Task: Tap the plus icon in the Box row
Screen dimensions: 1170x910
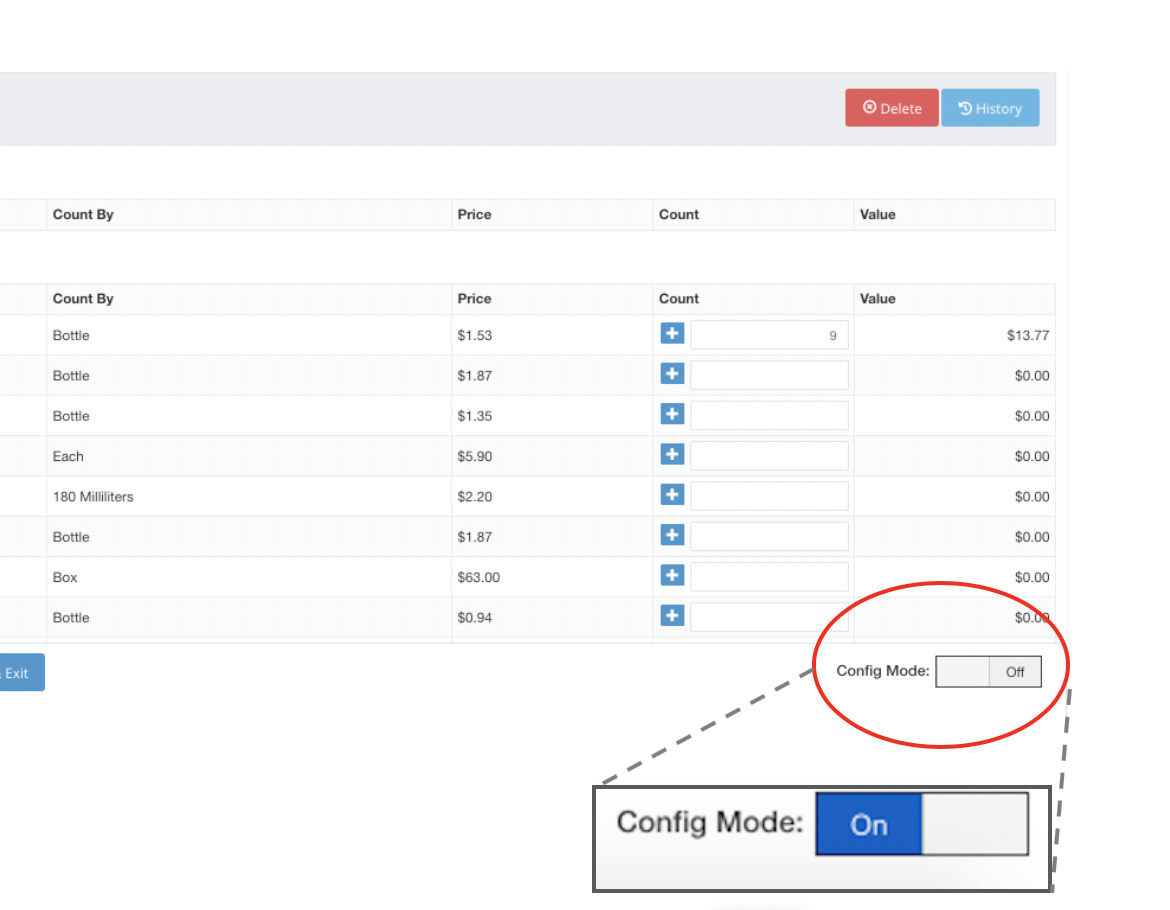Action: coord(672,576)
